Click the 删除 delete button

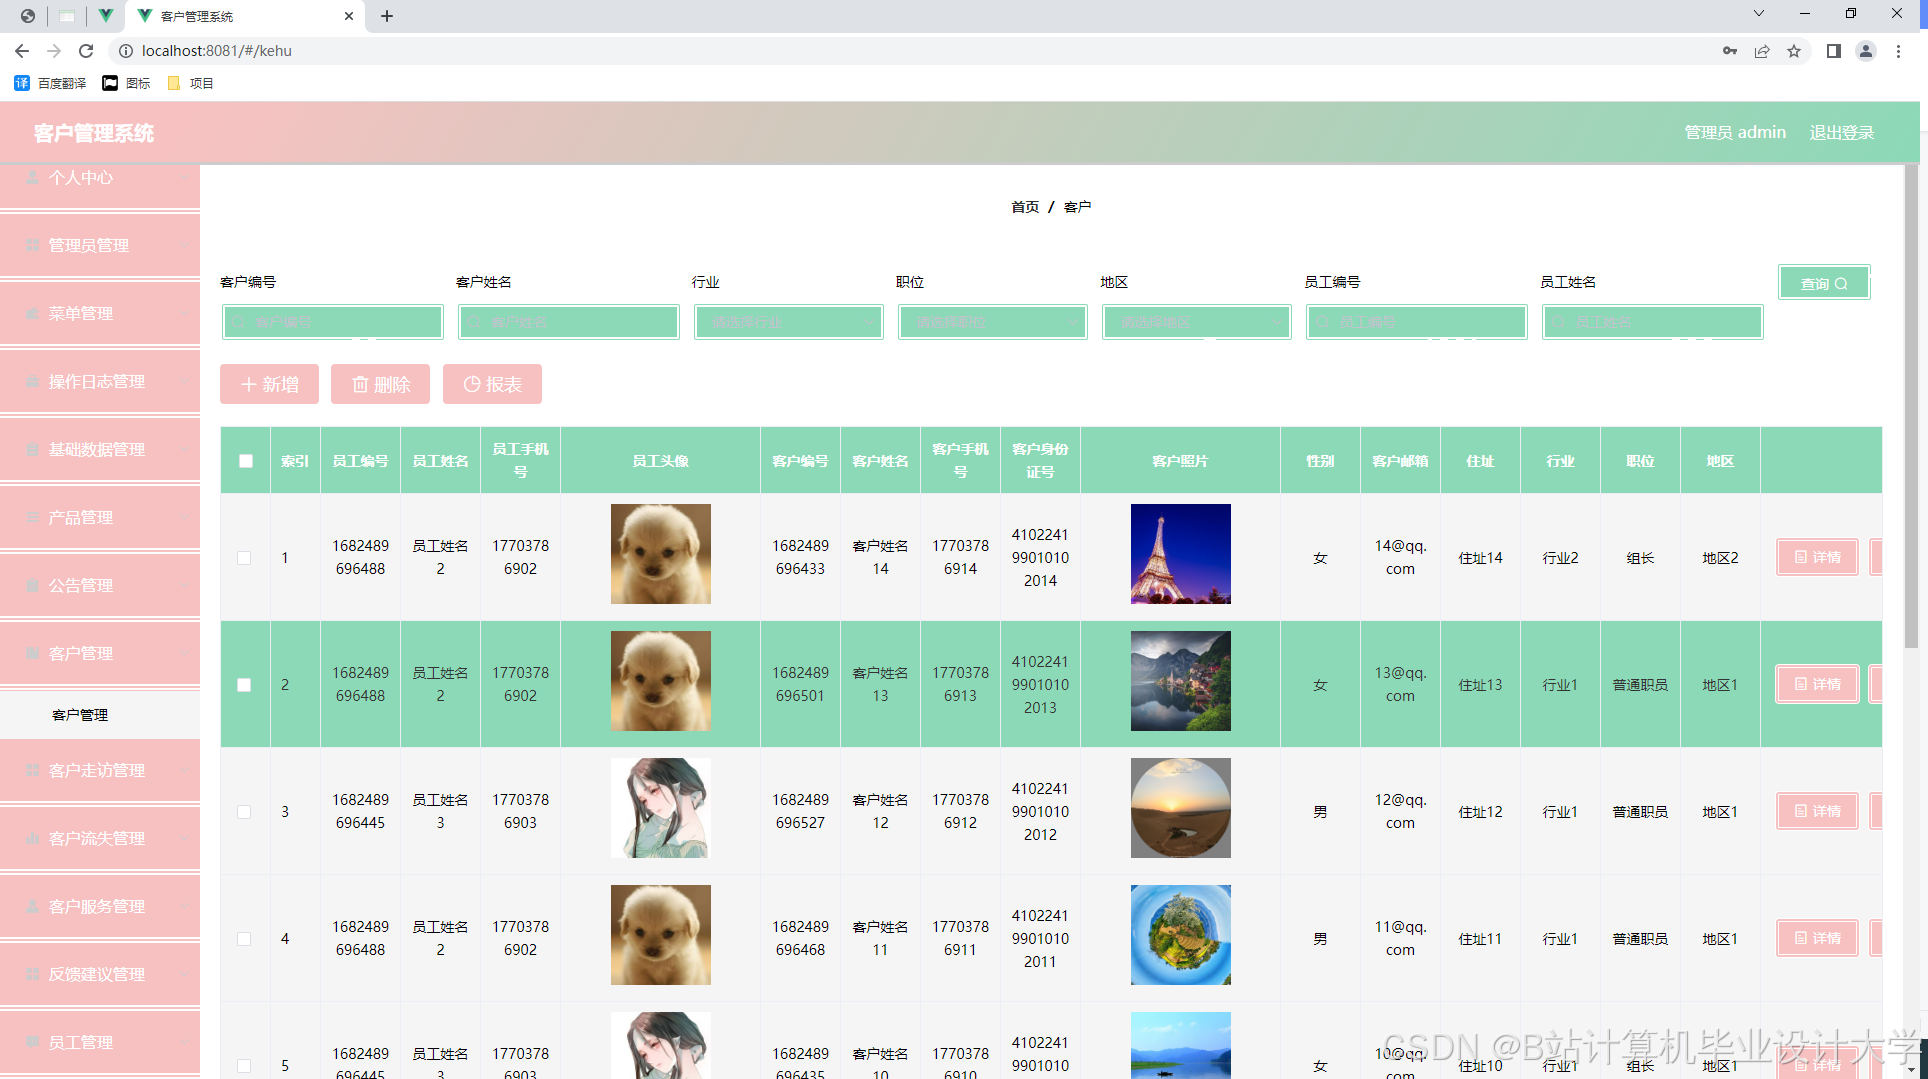pyautogui.click(x=381, y=384)
